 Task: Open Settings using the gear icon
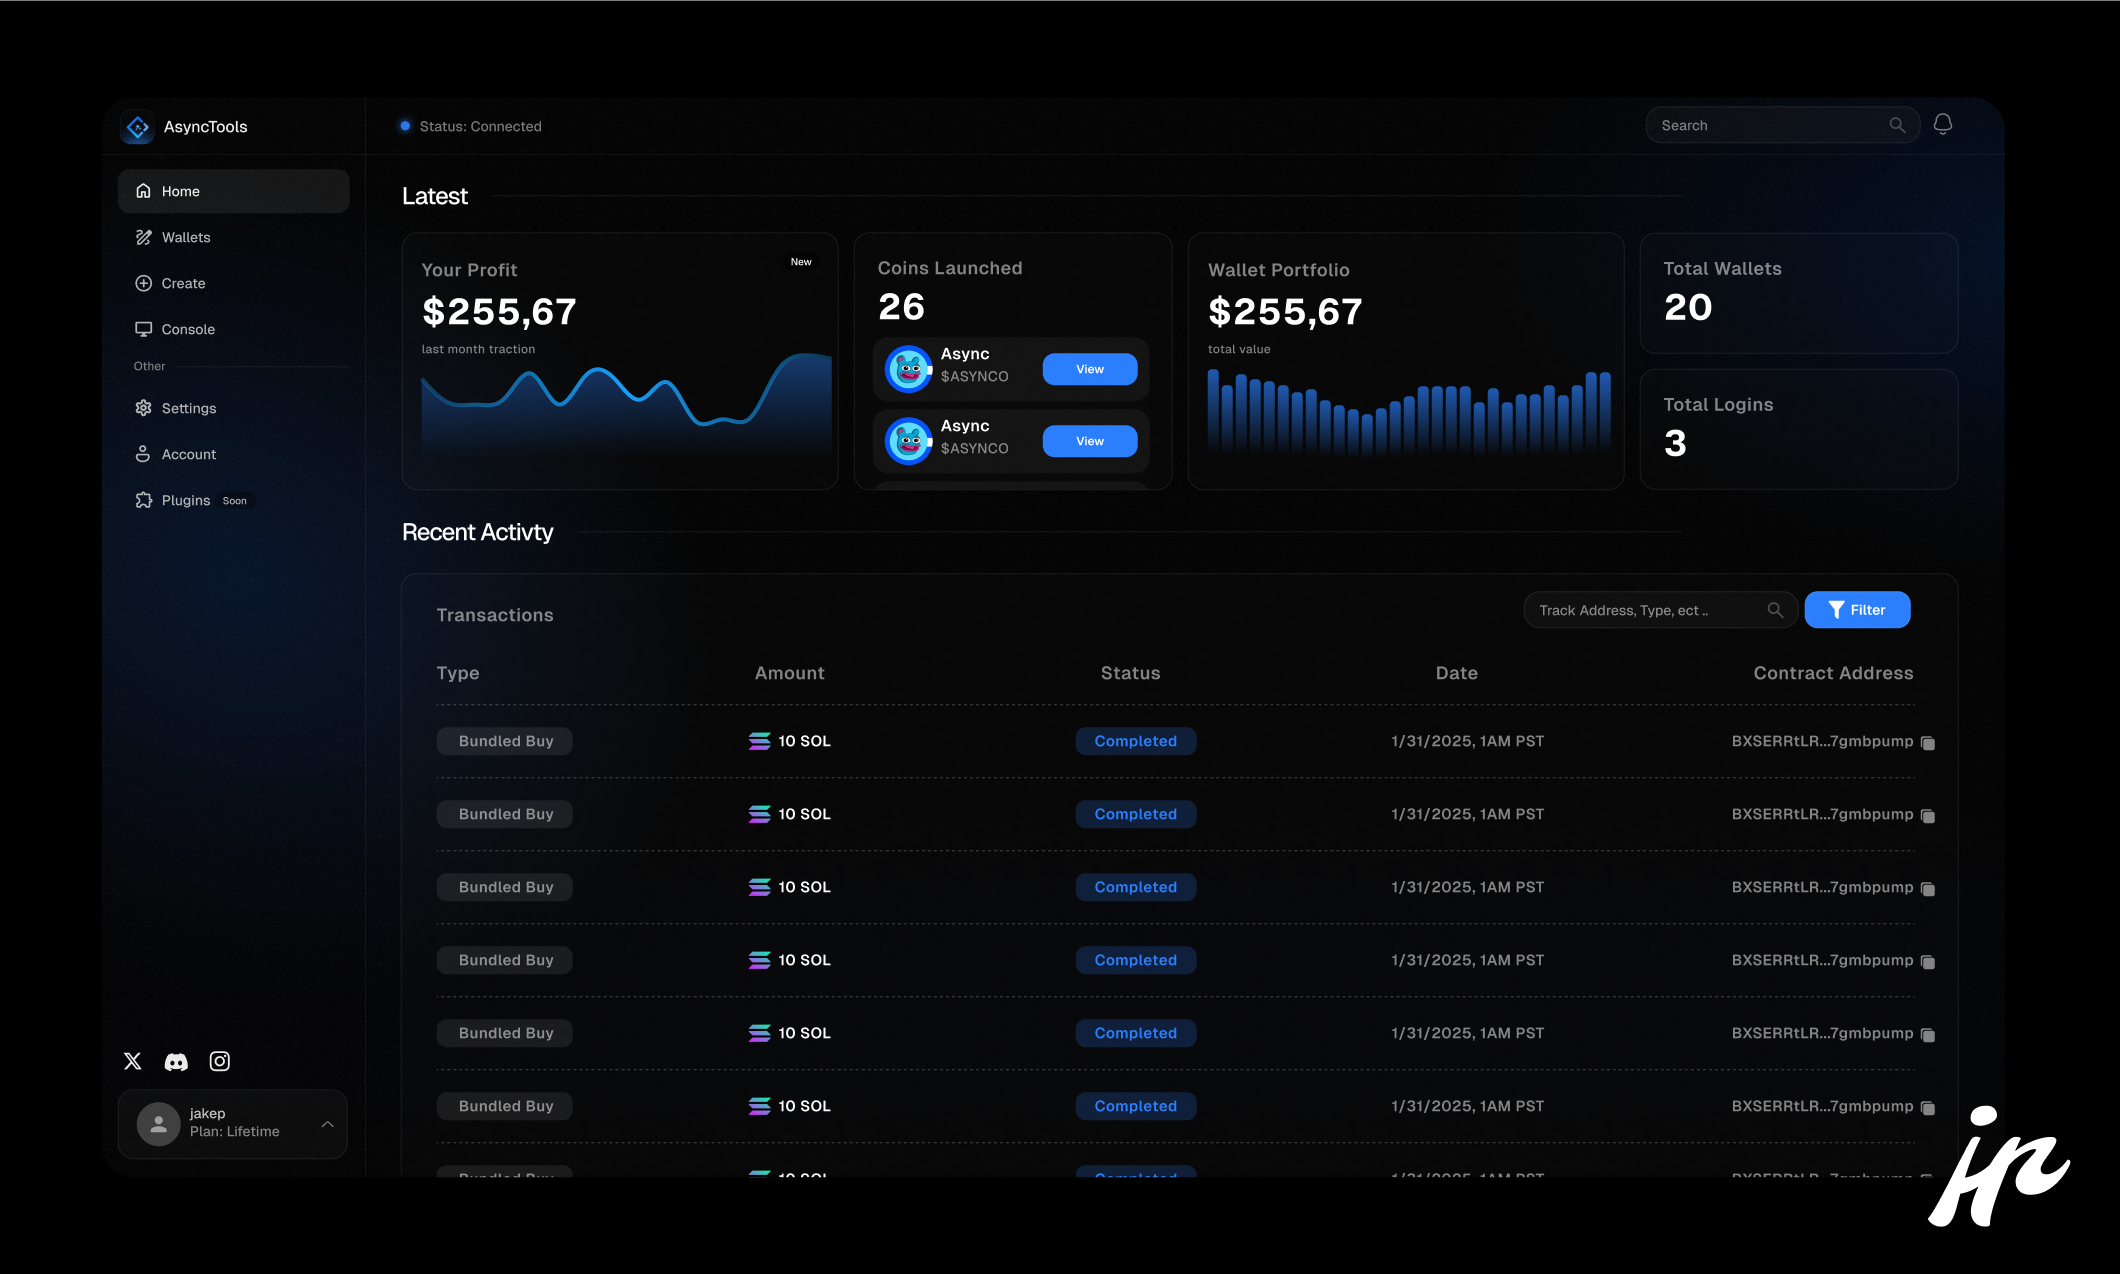point(143,408)
